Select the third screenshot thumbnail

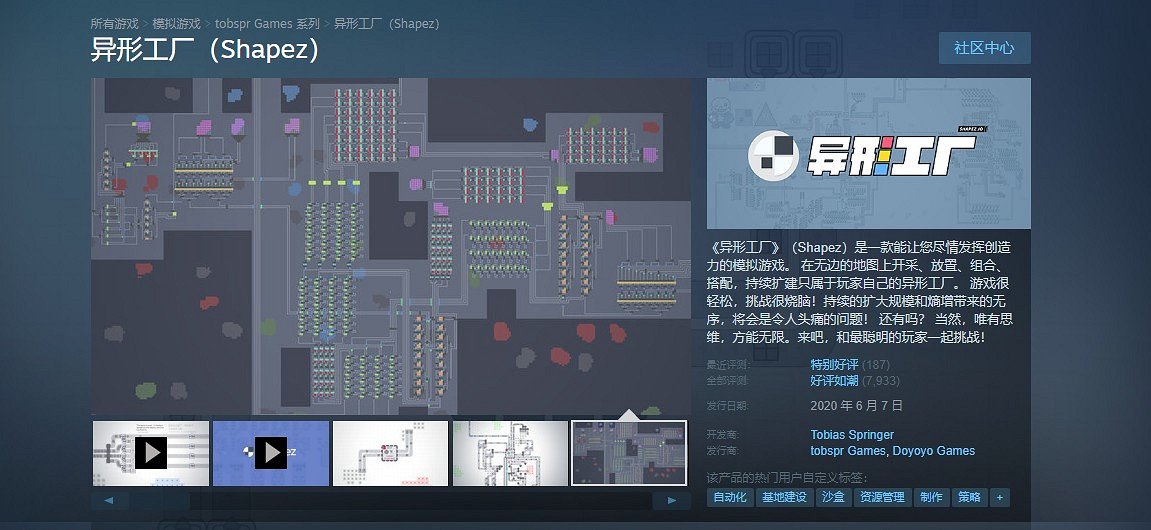[x=390, y=453]
